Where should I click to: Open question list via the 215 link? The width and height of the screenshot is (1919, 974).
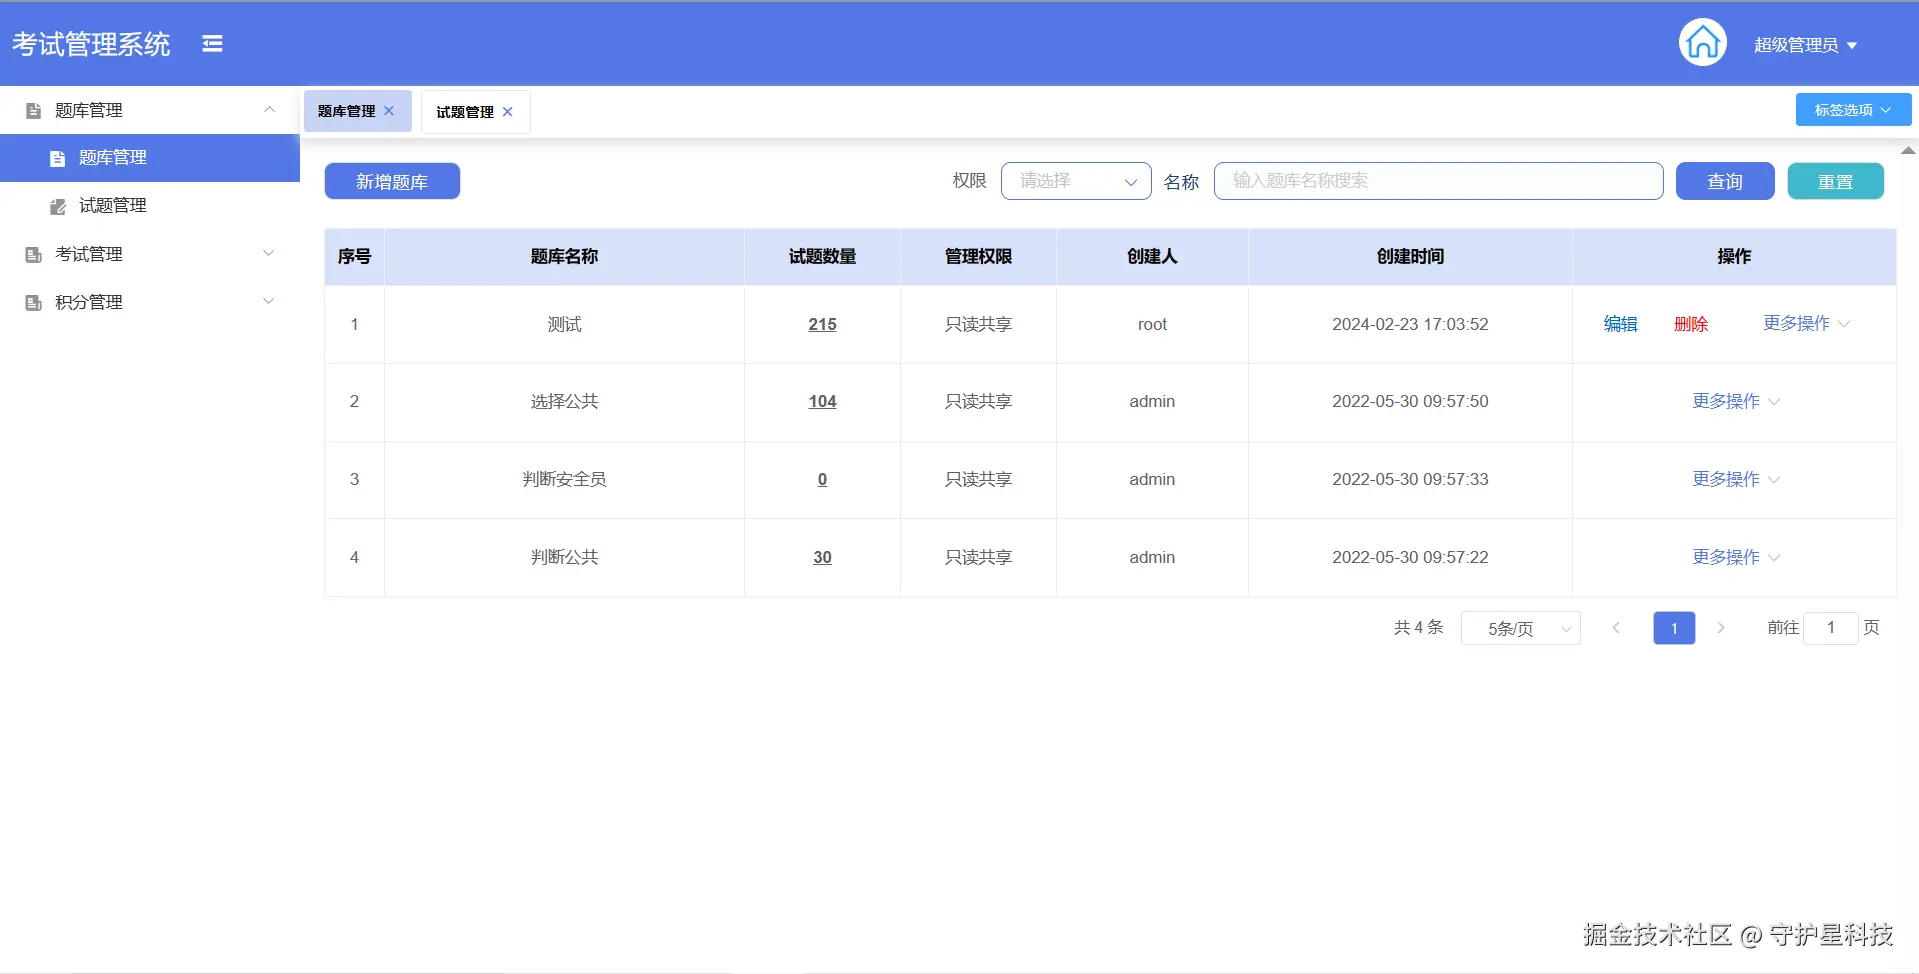click(x=822, y=324)
